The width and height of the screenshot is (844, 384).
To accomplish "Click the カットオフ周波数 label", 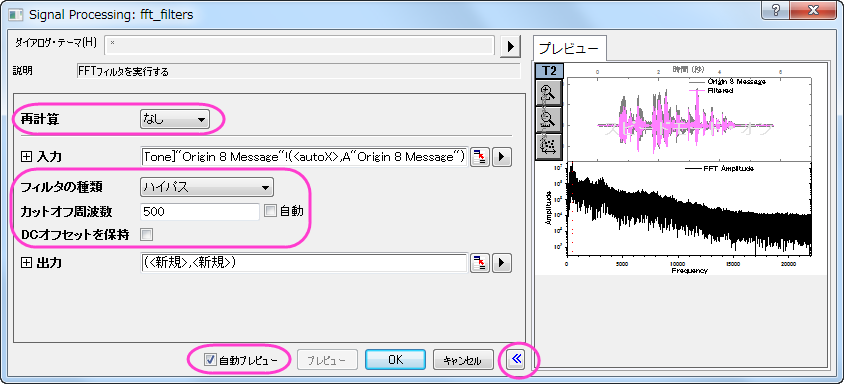I will (x=66, y=212).
